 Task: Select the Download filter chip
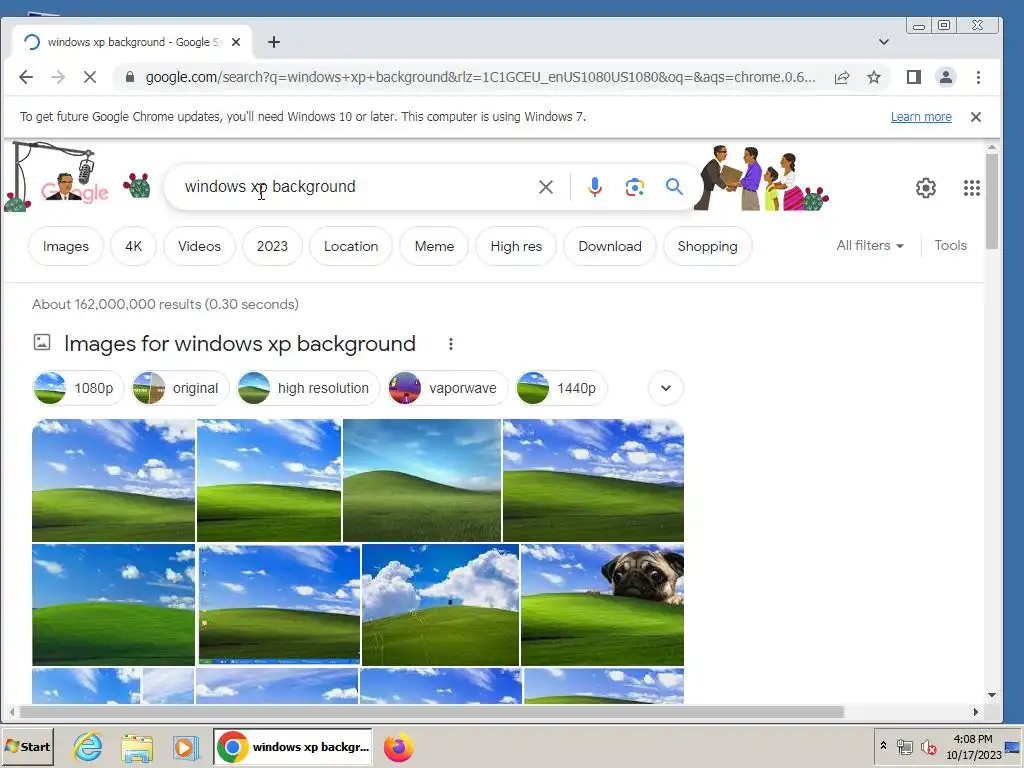(x=610, y=246)
